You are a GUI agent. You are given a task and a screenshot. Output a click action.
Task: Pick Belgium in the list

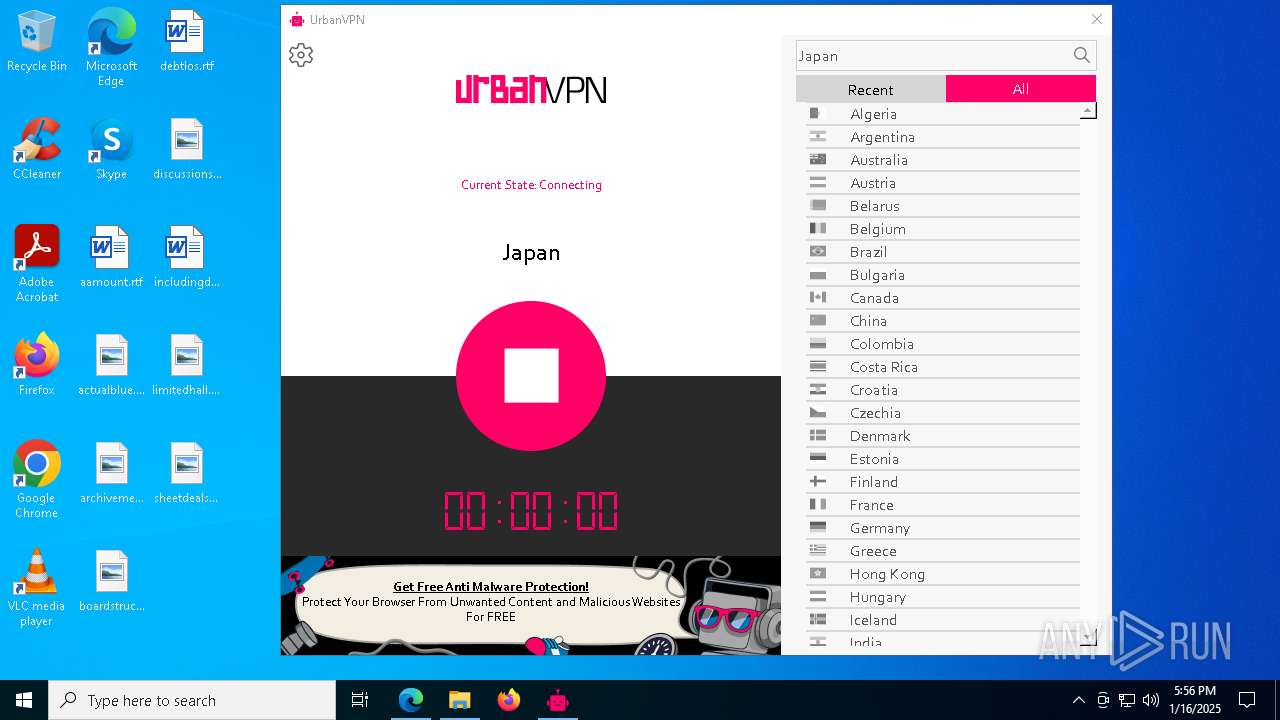coord(943,229)
